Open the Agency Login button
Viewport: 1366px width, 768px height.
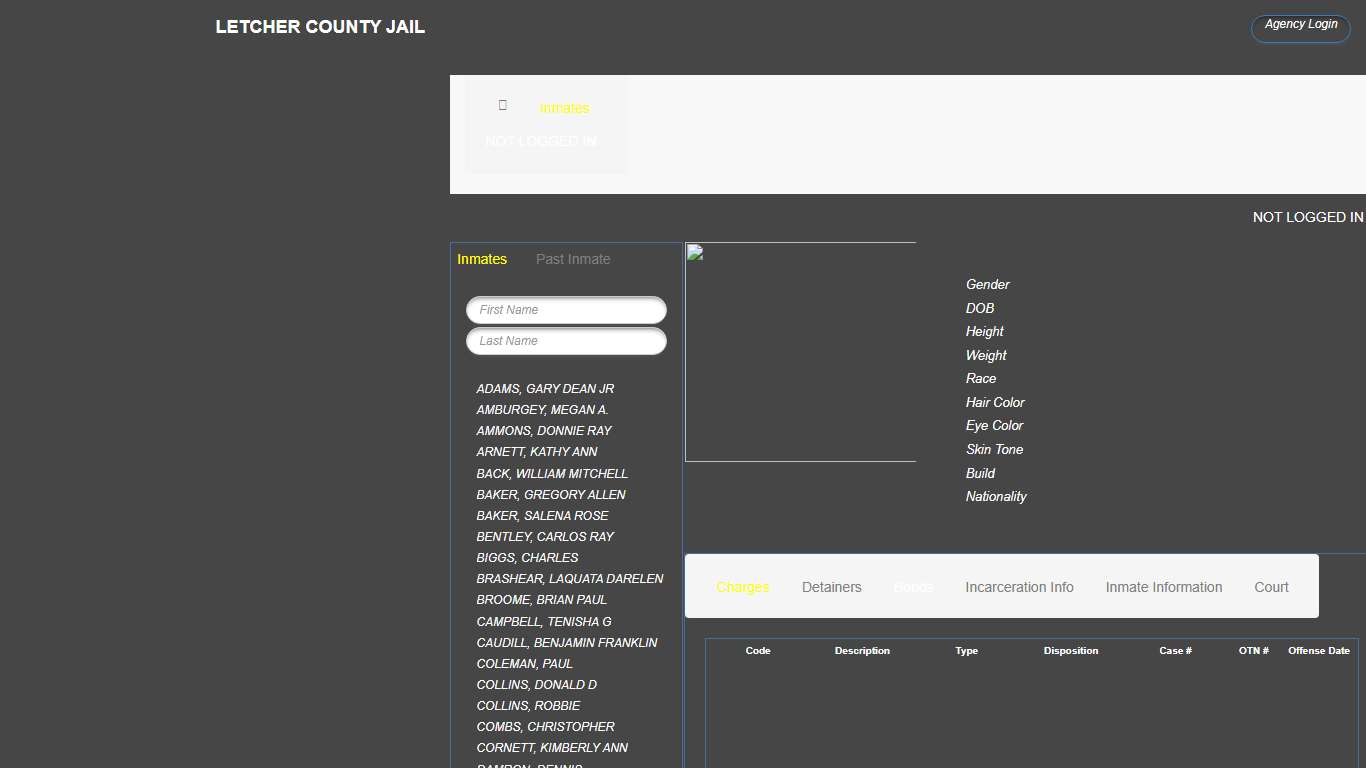click(x=1299, y=27)
